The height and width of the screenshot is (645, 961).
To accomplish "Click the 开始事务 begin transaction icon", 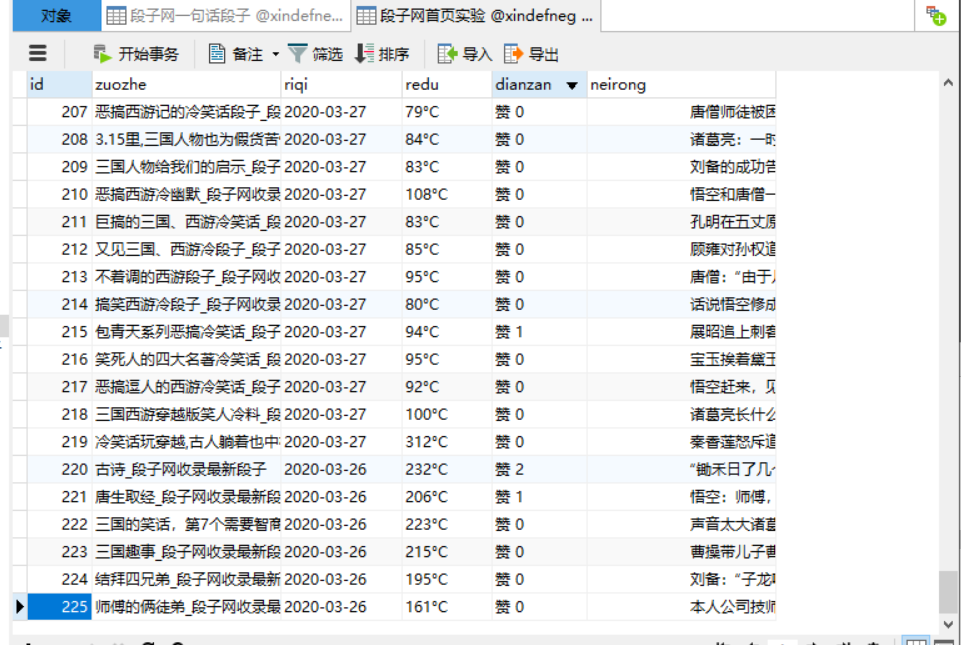I will click(102, 54).
